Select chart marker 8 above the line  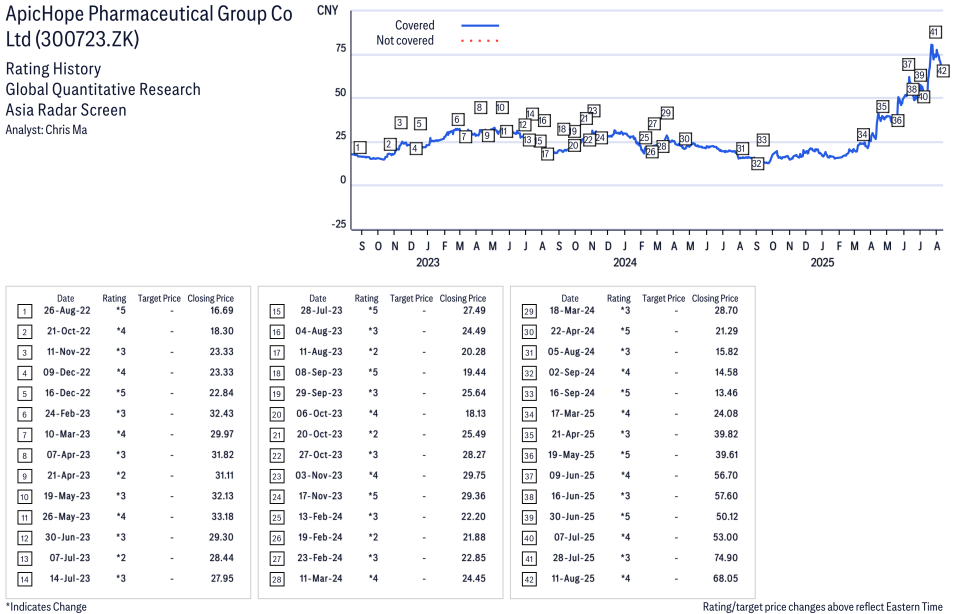[480, 108]
